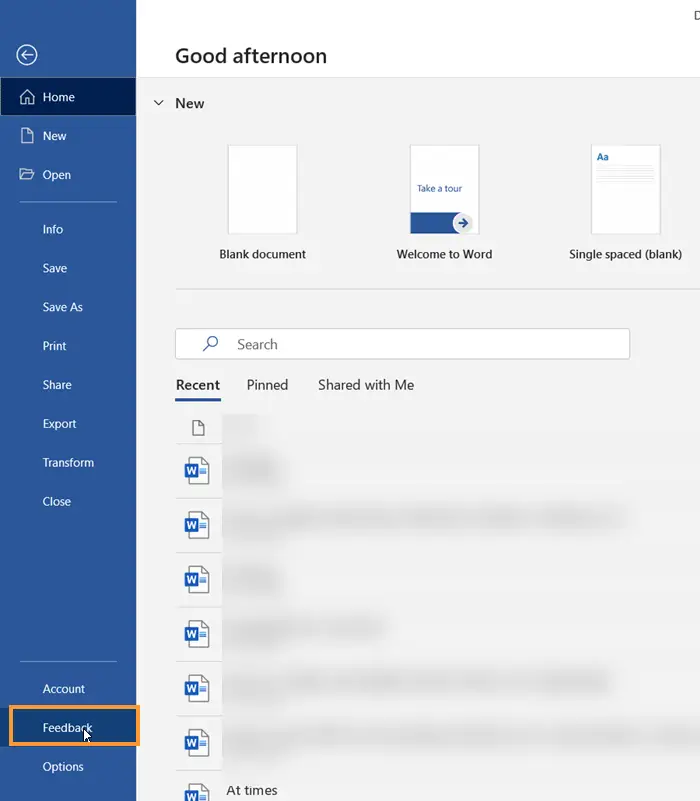The width and height of the screenshot is (700, 801).
Task: Click the "Single spaced (blank)" label
Action: point(625,254)
